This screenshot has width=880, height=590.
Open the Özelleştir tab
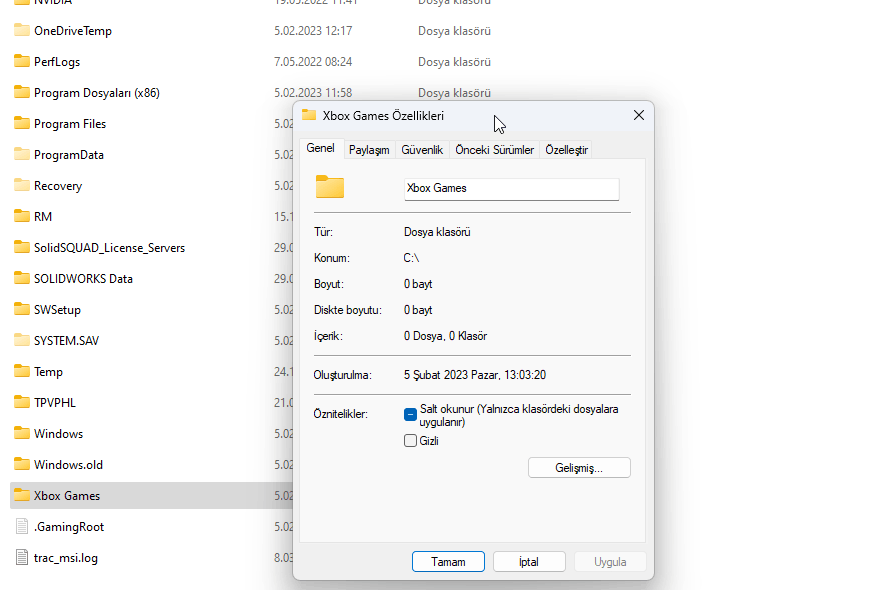[566, 150]
